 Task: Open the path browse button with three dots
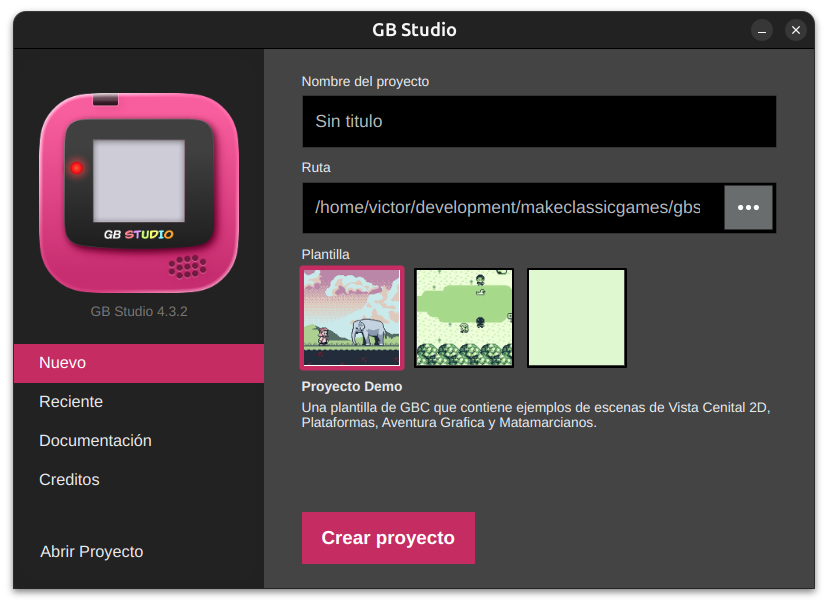click(748, 207)
